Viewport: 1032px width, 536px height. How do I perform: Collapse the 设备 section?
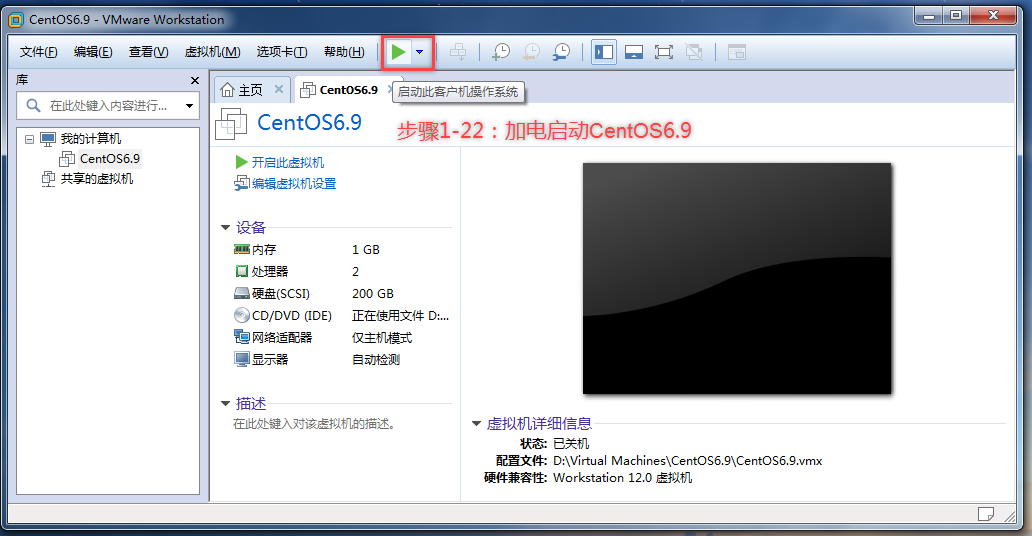(x=225, y=228)
